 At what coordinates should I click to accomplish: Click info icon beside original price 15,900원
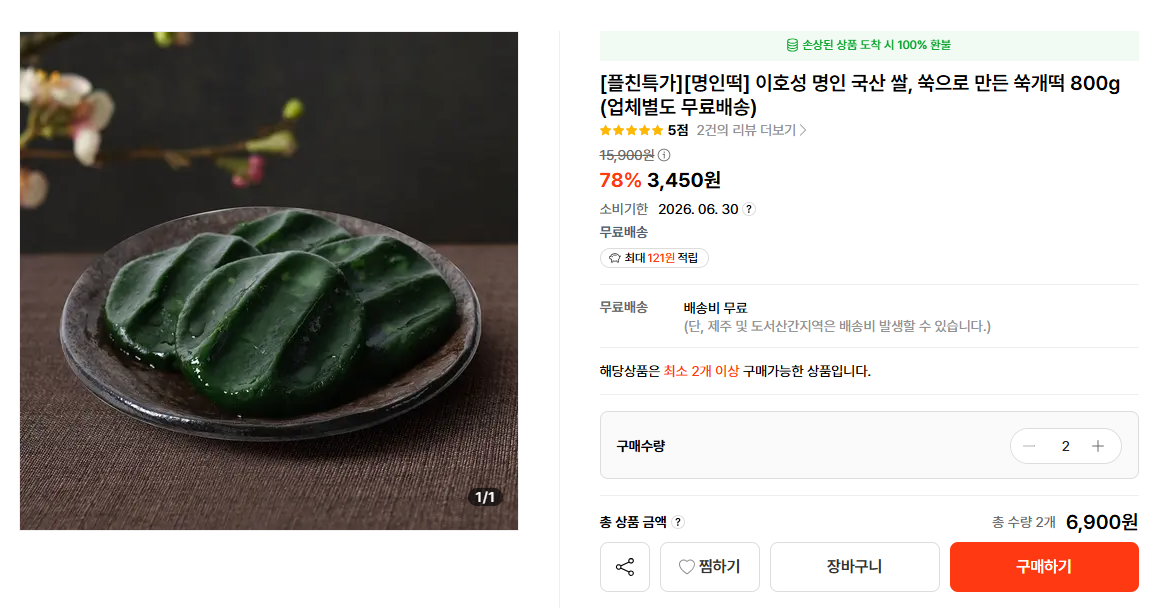664,155
